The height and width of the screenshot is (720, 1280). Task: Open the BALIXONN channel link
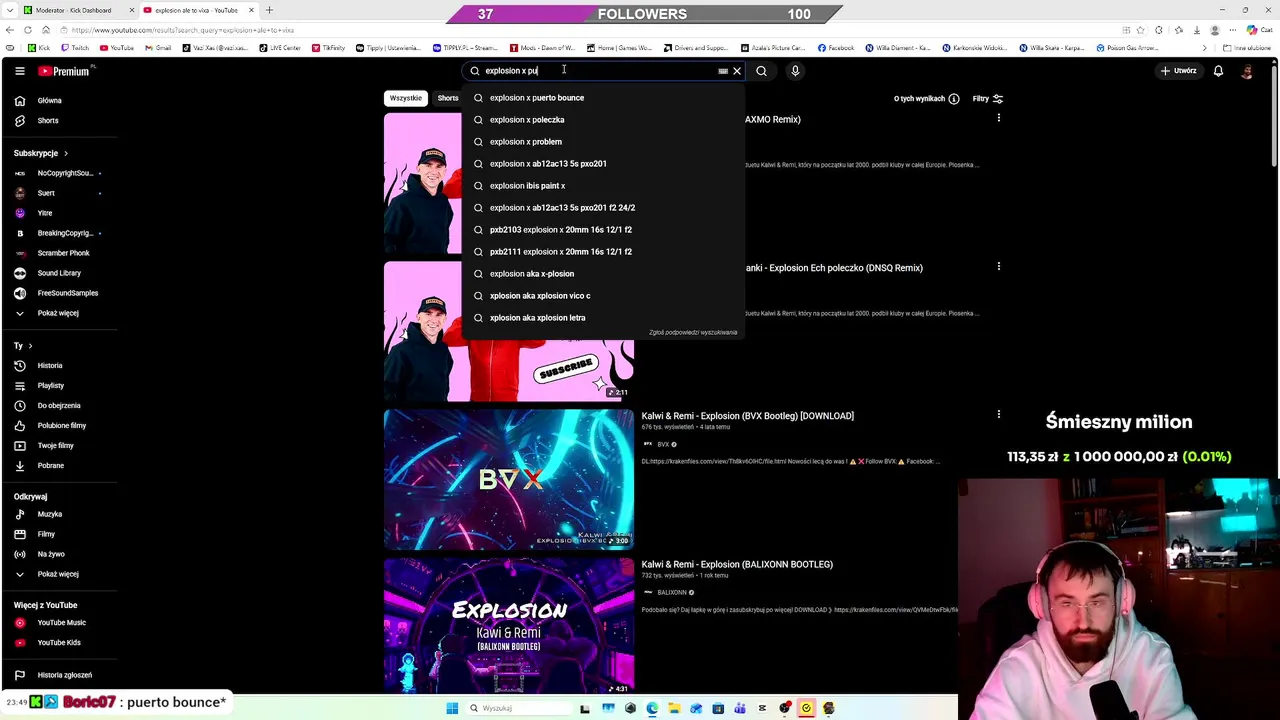pyautogui.click(x=671, y=593)
